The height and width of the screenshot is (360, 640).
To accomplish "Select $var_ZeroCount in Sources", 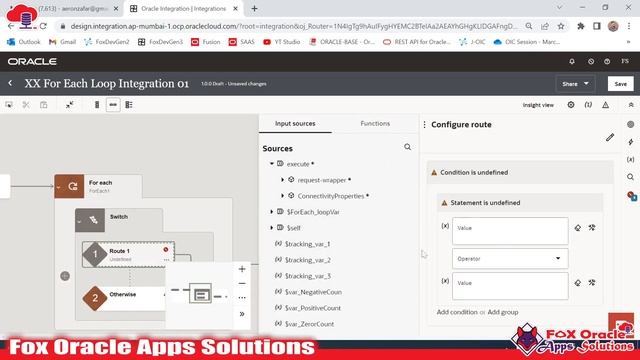I will click(x=309, y=324).
